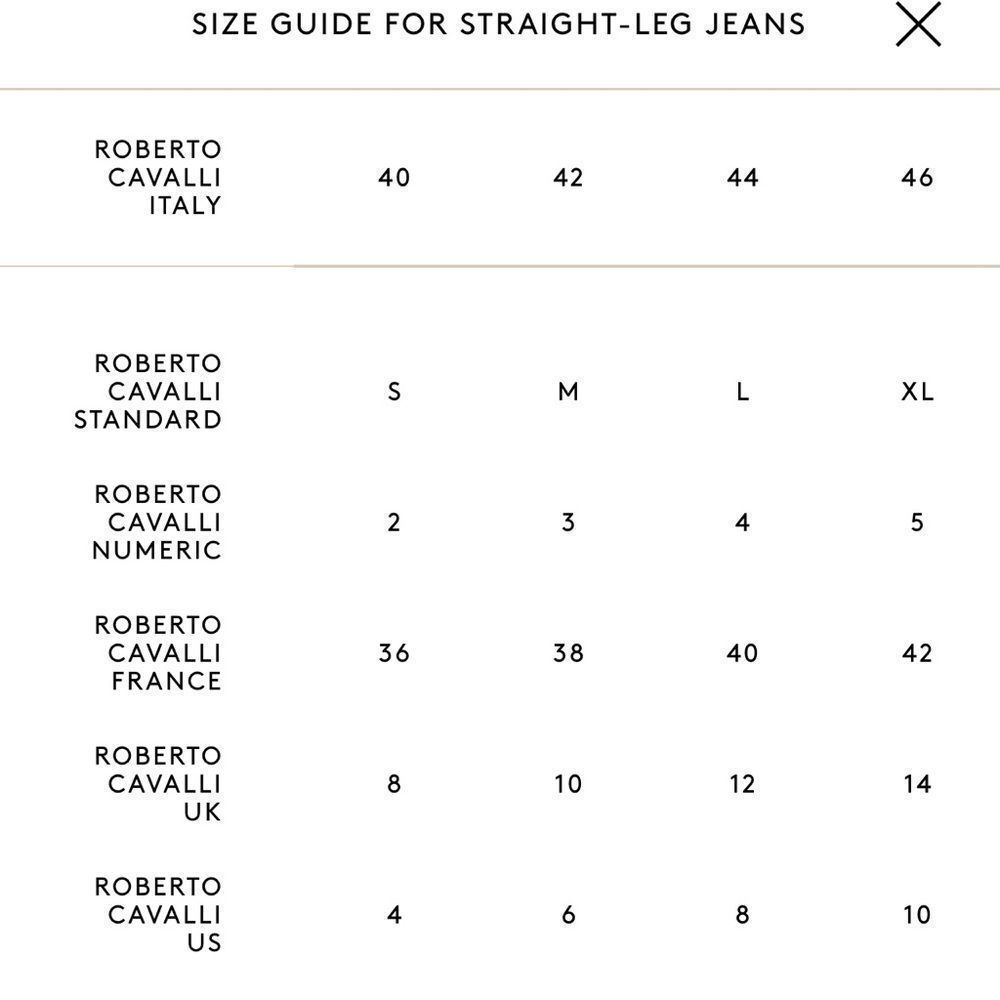Select numeric size 2

(x=395, y=522)
